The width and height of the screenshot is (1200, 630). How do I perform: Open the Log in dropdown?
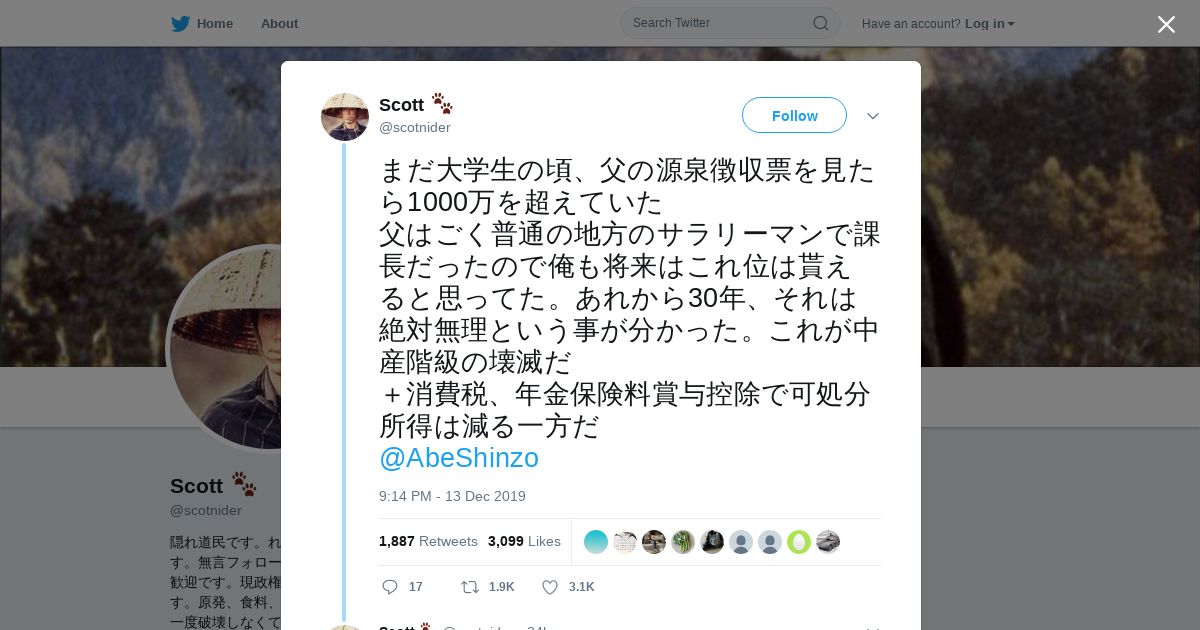tap(990, 24)
